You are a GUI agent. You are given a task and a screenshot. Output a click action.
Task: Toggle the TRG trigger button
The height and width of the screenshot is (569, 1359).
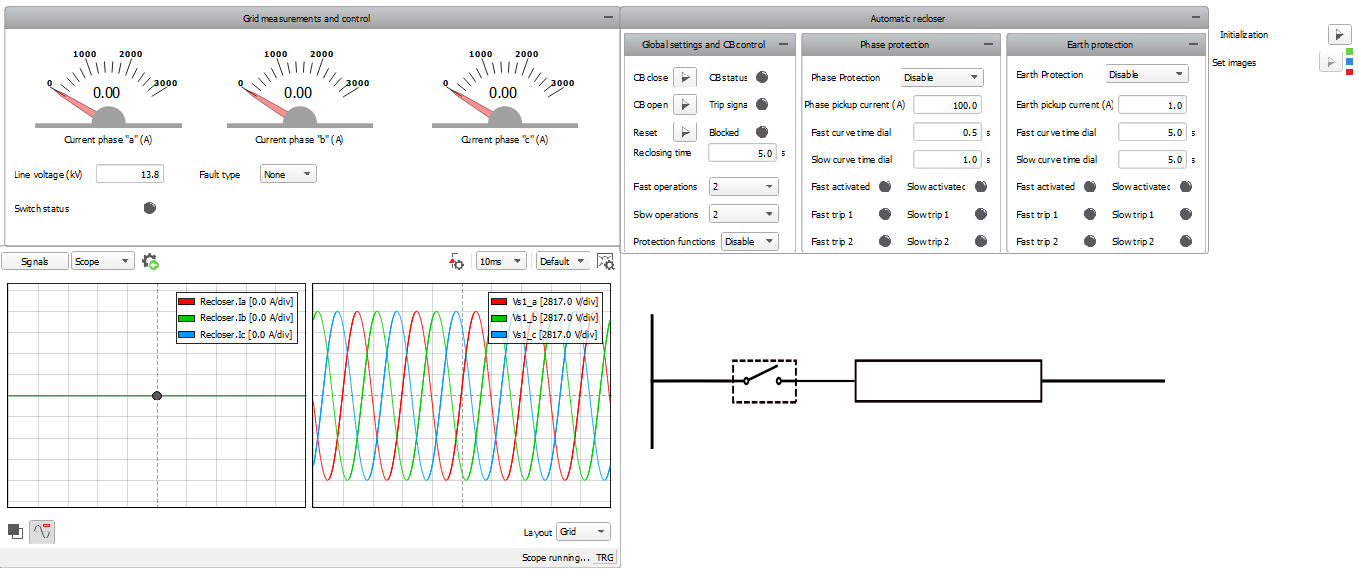click(605, 558)
